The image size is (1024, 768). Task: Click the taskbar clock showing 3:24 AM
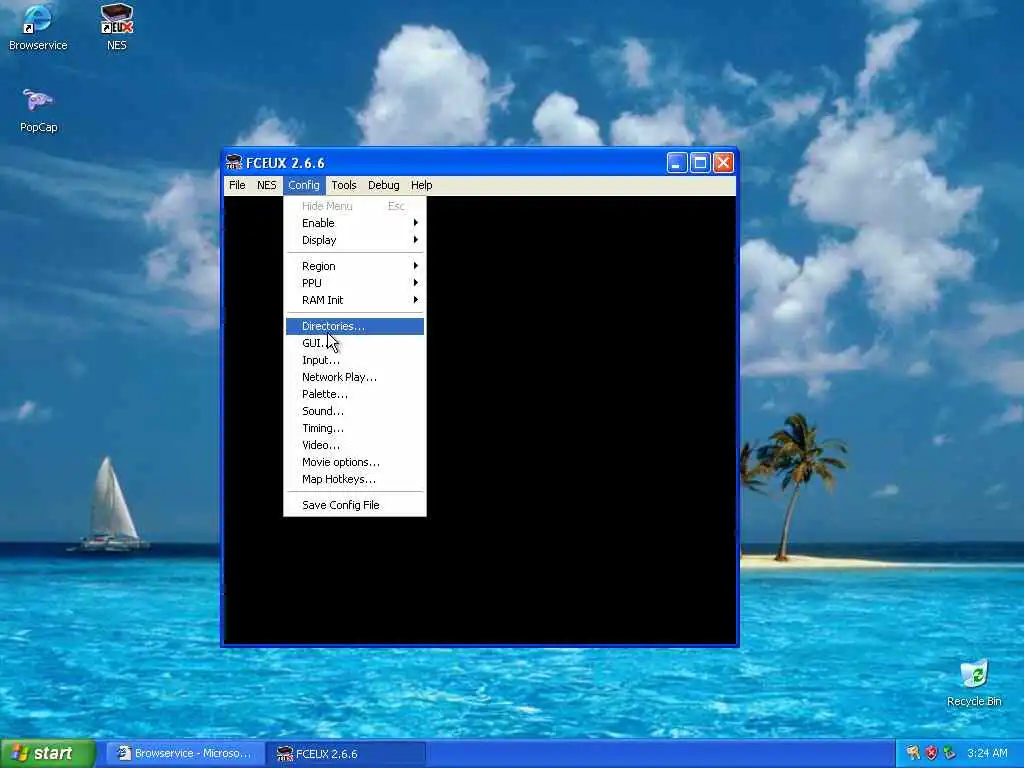click(987, 753)
